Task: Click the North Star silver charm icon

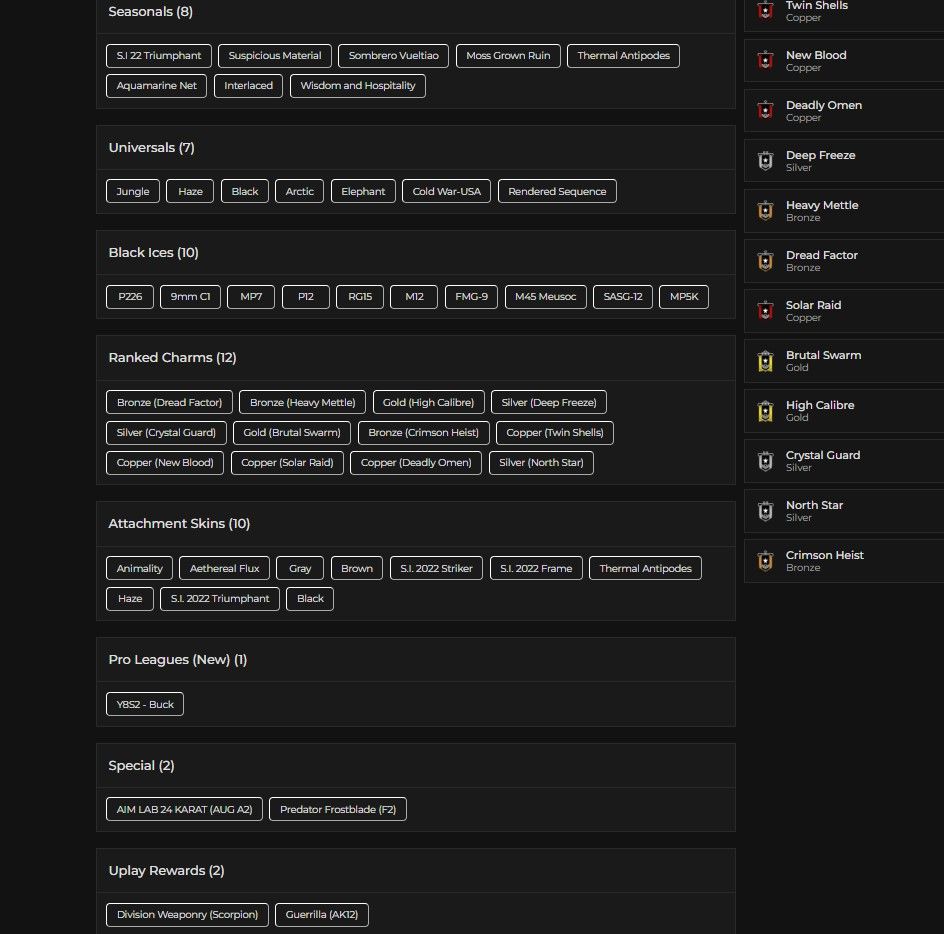Action: [765, 511]
